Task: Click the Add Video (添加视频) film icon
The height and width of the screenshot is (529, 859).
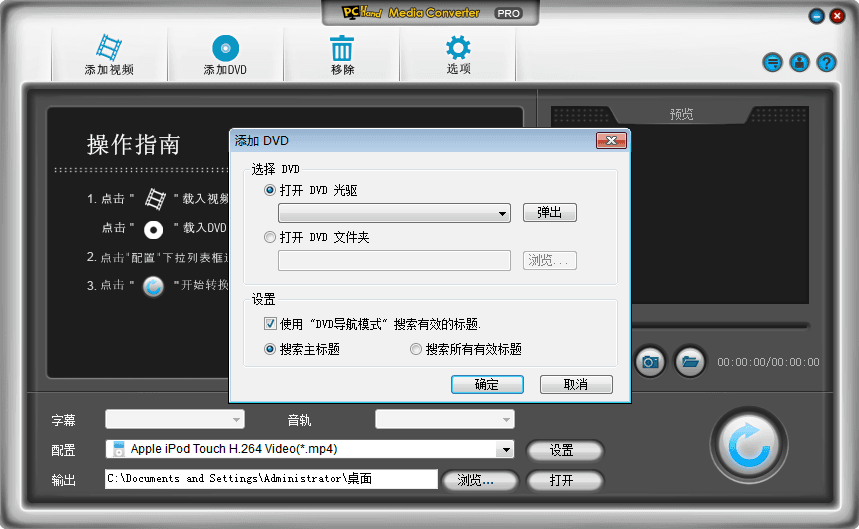Action: pyautogui.click(x=108, y=48)
